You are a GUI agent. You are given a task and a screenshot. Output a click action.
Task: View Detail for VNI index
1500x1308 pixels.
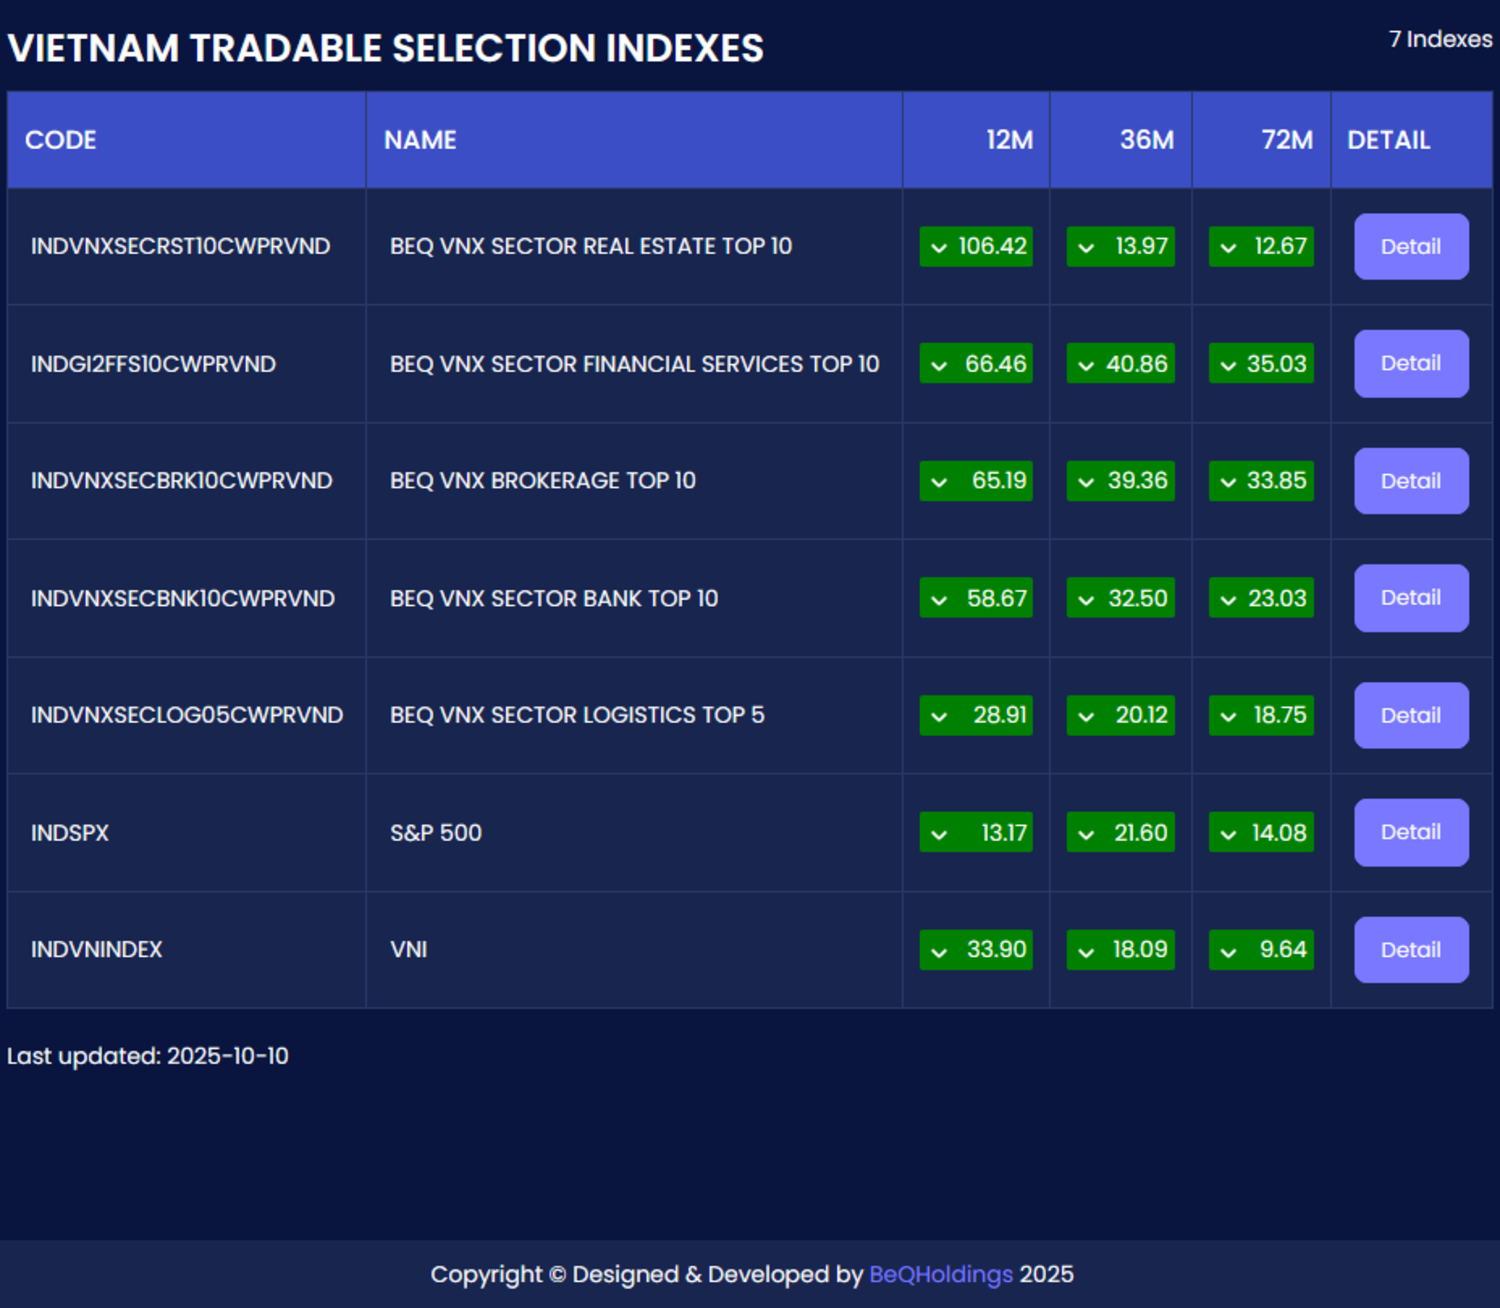click(x=1410, y=950)
